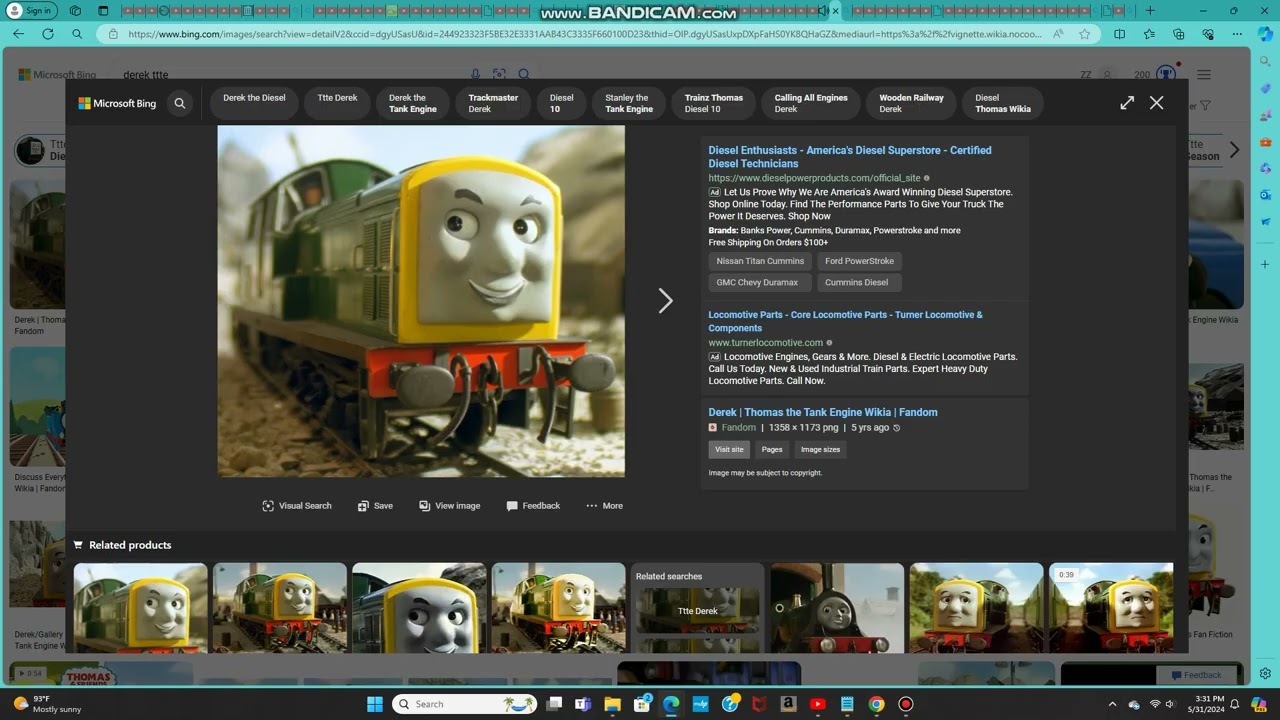The image size is (1280, 720).
Task: Save the Derek image to collection
Action: click(375, 506)
